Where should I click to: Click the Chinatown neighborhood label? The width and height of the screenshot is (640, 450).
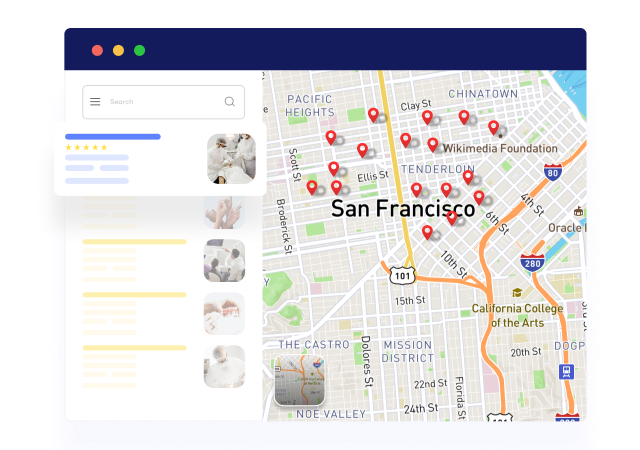click(483, 94)
